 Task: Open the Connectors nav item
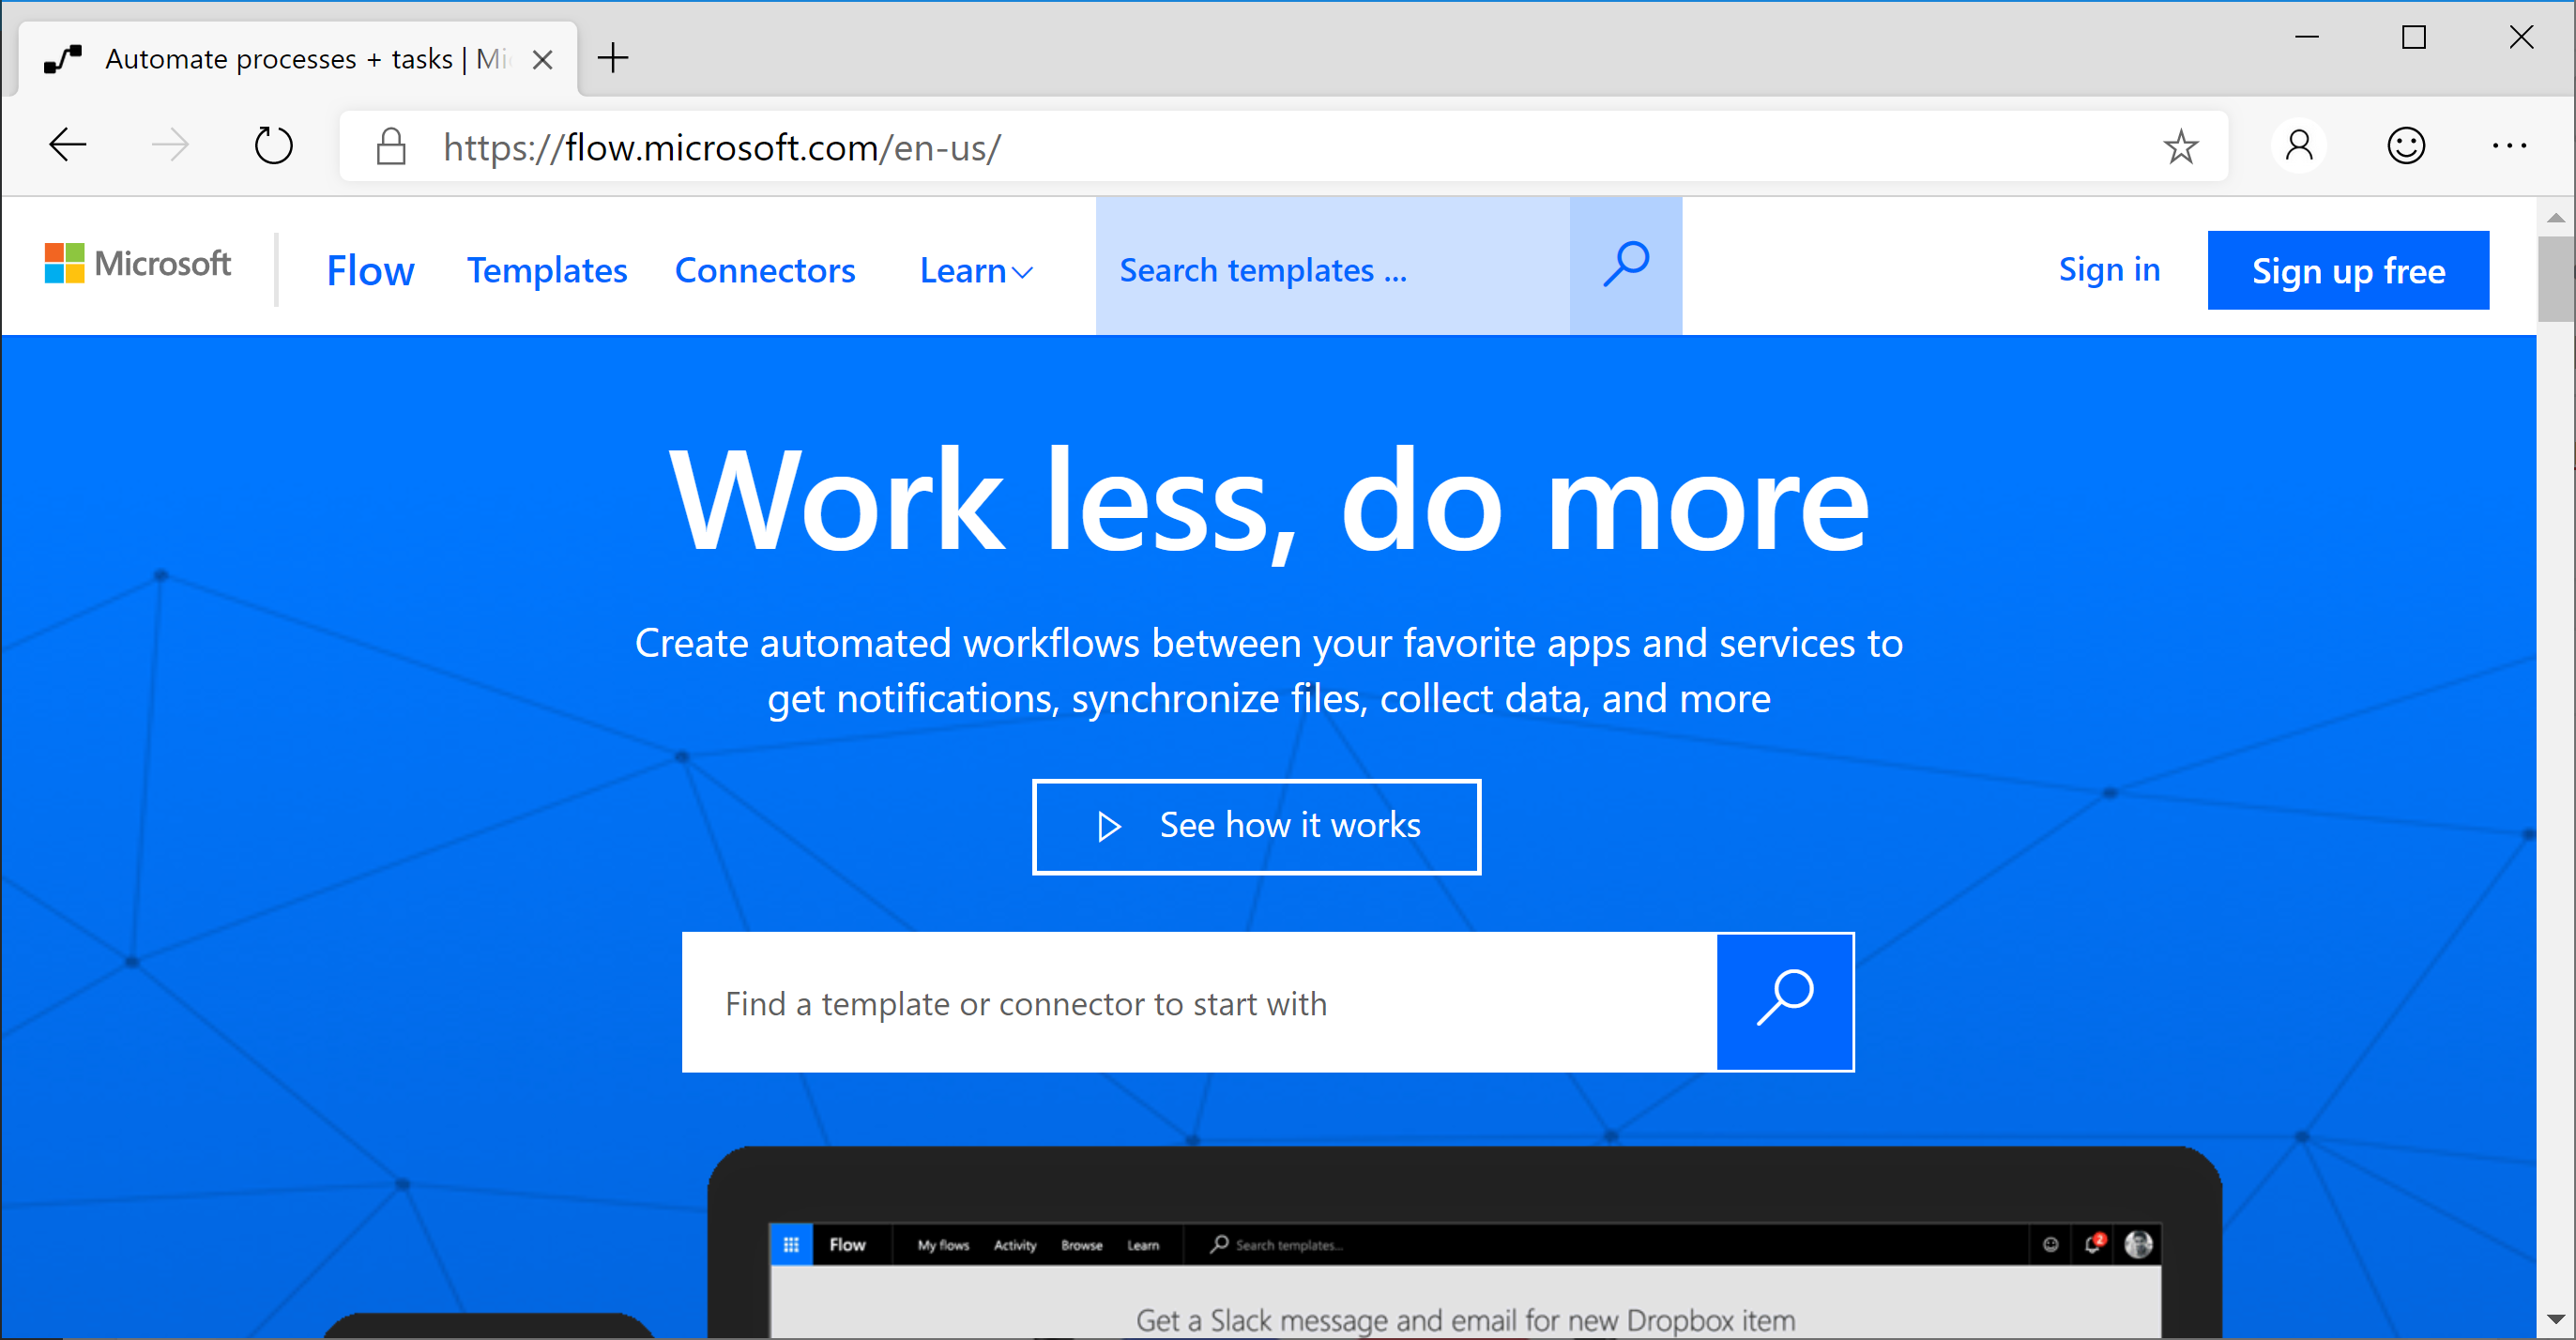point(765,271)
